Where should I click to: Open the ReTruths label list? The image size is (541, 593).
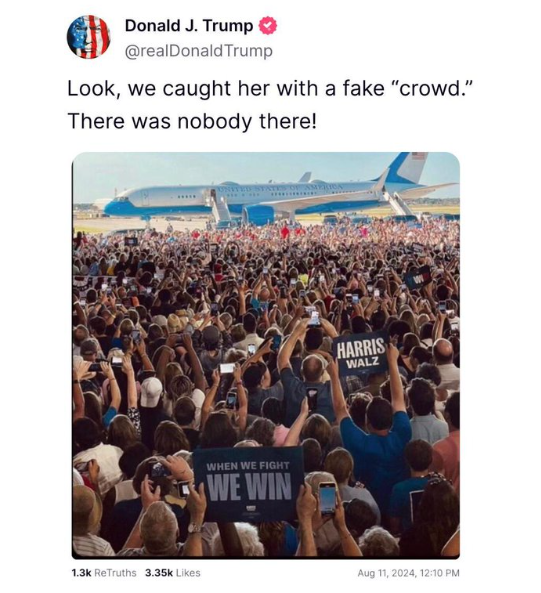click(115, 573)
